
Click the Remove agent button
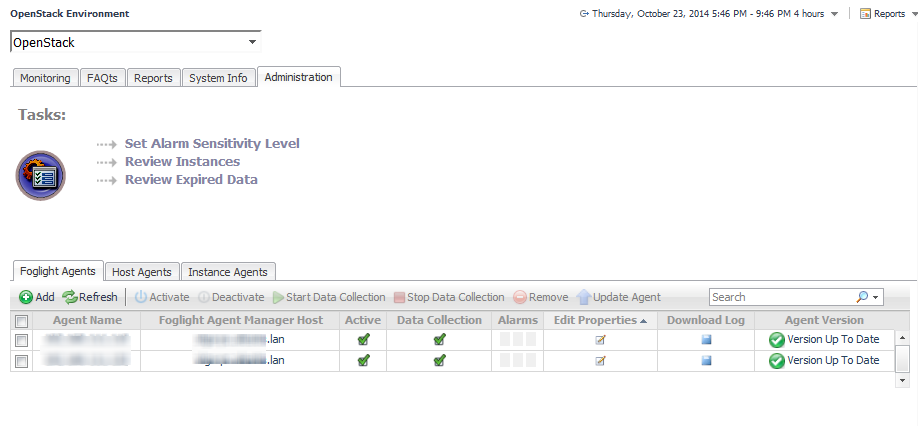point(541,297)
